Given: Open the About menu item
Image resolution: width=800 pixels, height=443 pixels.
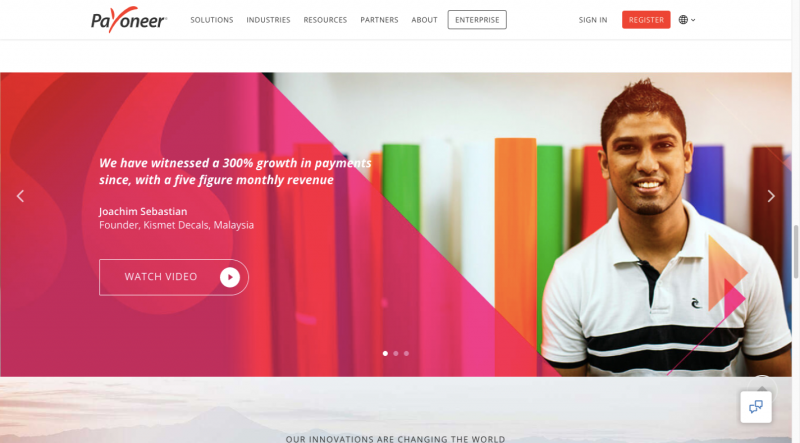Looking at the screenshot, I should pos(424,20).
